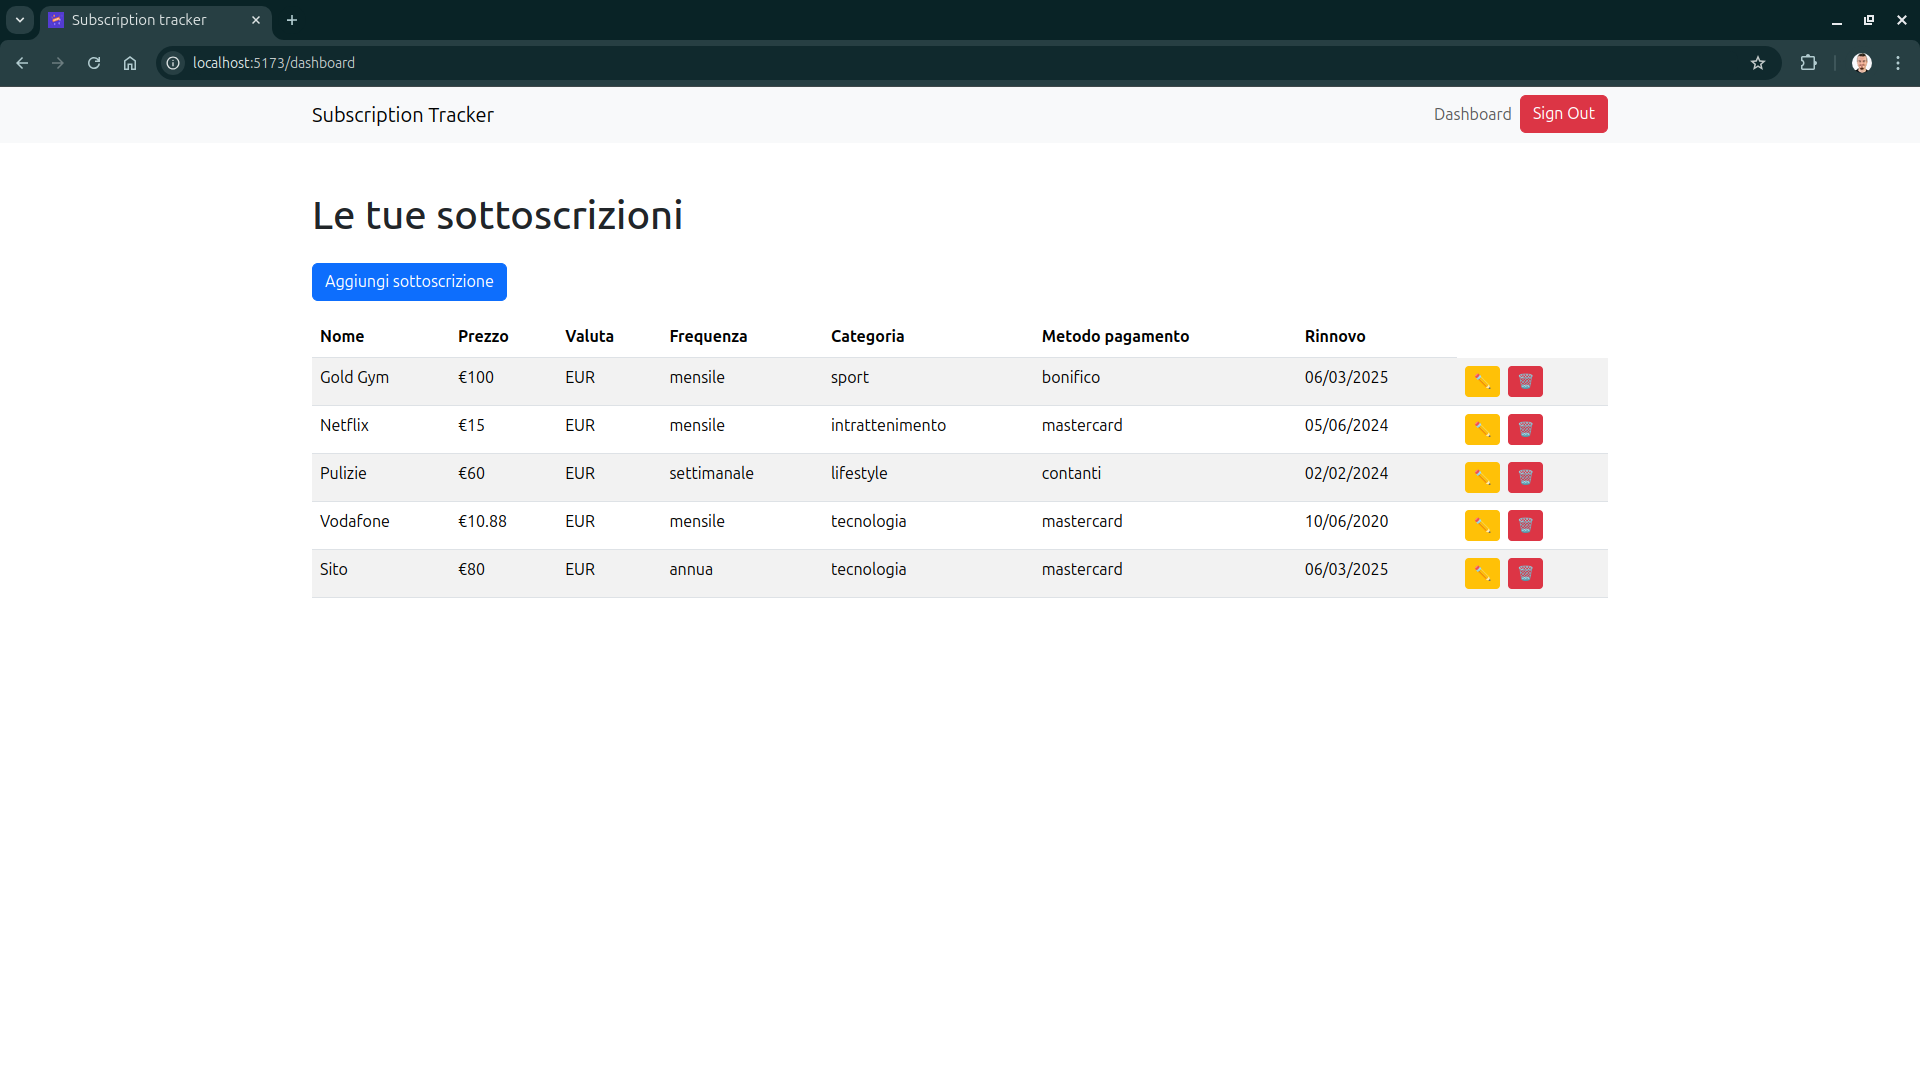Delete the Vodafone subscription
1920x1080 pixels.
pos(1525,525)
